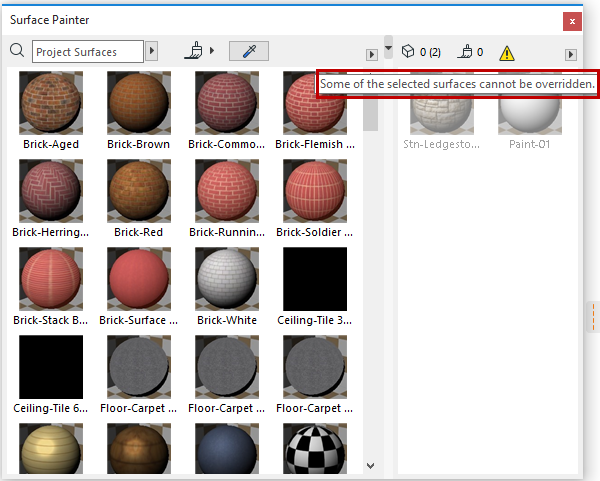Close the Surface Painter window

pos(572,20)
